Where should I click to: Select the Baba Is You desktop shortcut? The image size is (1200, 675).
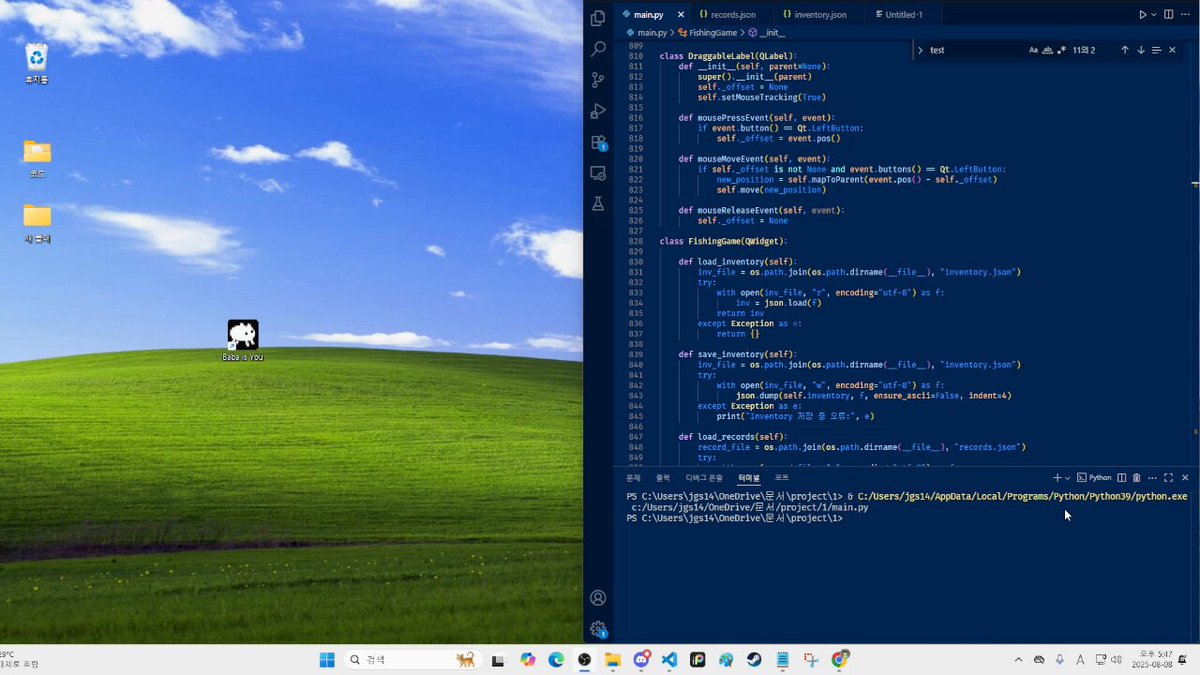(243, 340)
